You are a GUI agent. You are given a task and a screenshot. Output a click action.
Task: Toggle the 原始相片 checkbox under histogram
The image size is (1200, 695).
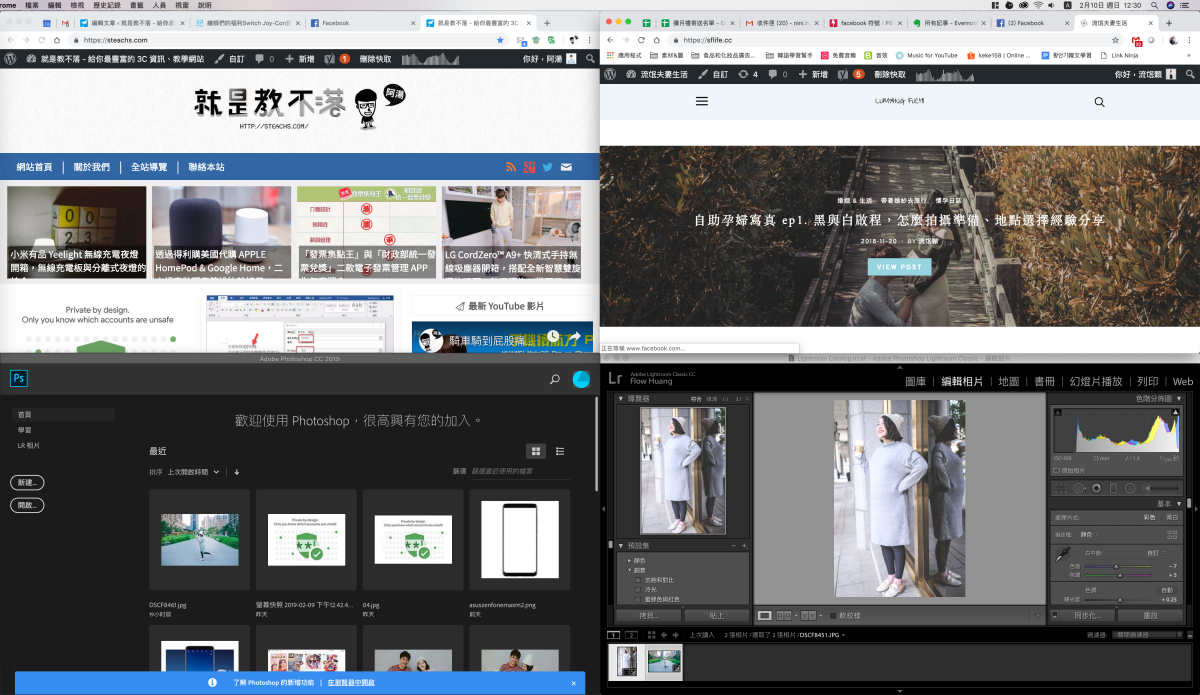click(1058, 470)
